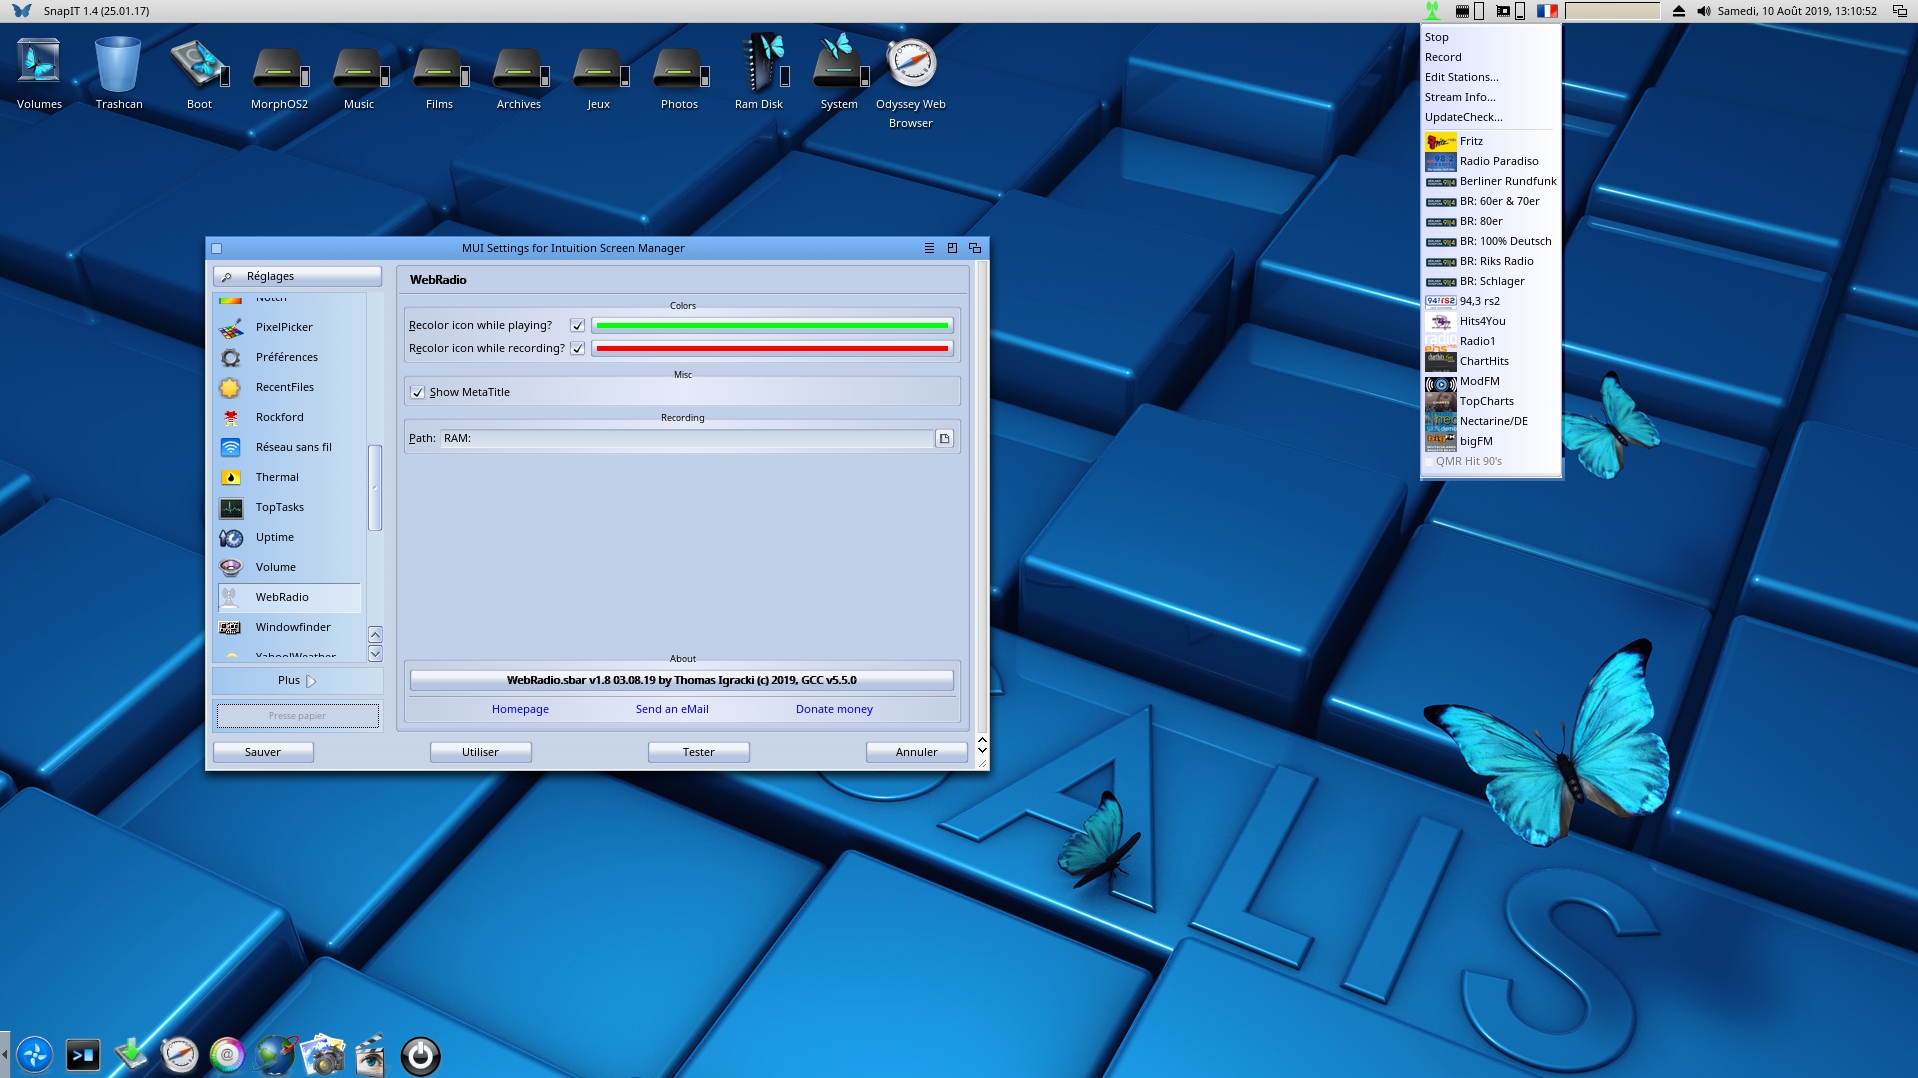Click the settings list scroll-down arrow
The height and width of the screenshot is (1078, 1918).
375,654
